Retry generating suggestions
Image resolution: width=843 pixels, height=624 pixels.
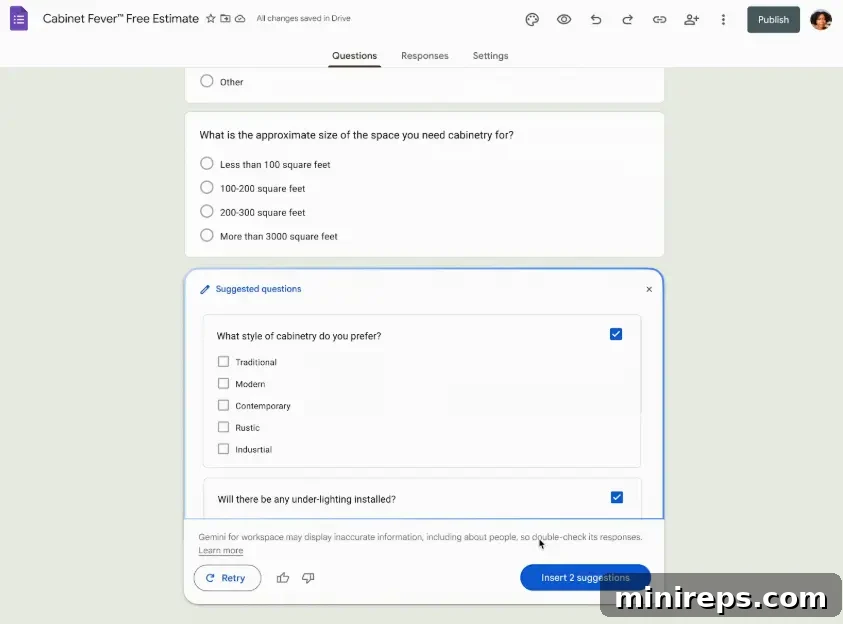(227, 578)
